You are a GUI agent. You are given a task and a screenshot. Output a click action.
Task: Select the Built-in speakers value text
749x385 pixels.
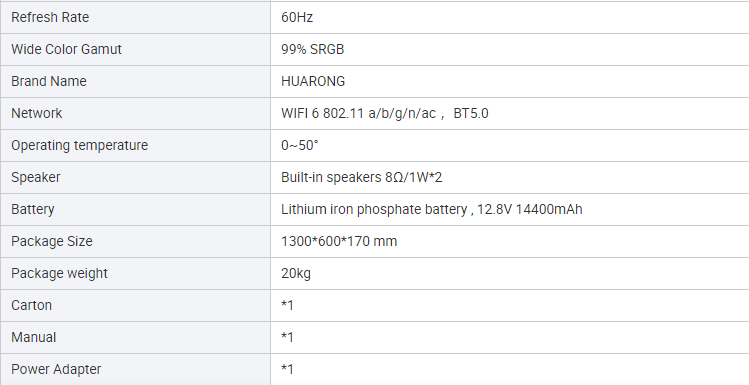click(362, 177)
